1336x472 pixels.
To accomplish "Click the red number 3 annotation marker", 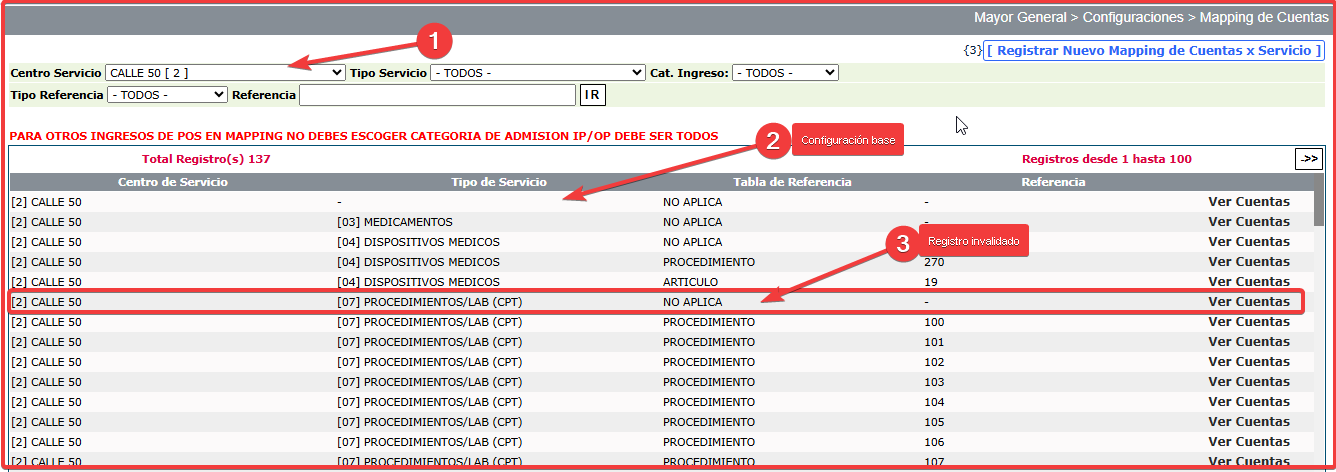I will click(903, 243).
